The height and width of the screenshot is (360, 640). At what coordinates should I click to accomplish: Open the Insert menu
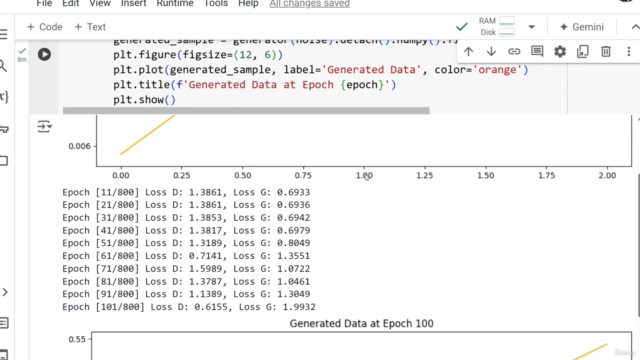[133, 4]
